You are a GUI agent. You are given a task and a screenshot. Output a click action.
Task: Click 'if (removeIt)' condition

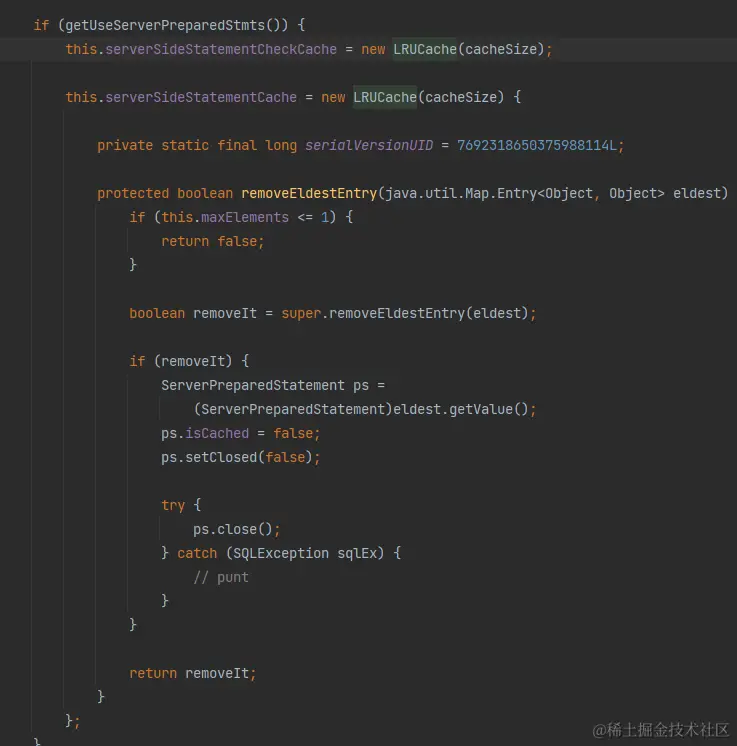pos(181,362)
